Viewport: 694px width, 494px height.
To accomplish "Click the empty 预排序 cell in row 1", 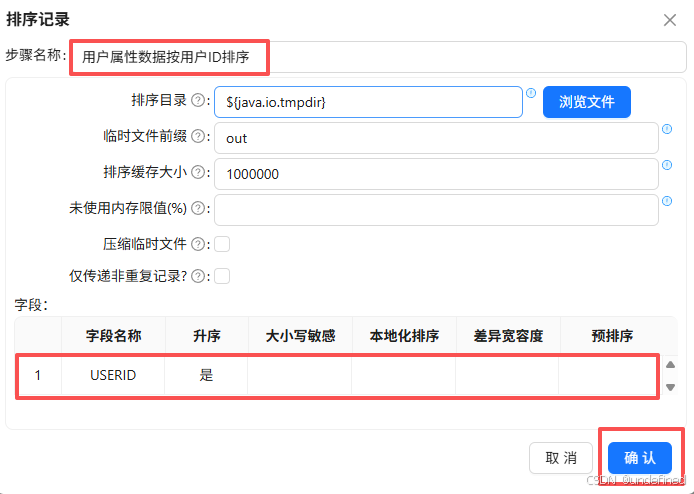I will 607,375.
